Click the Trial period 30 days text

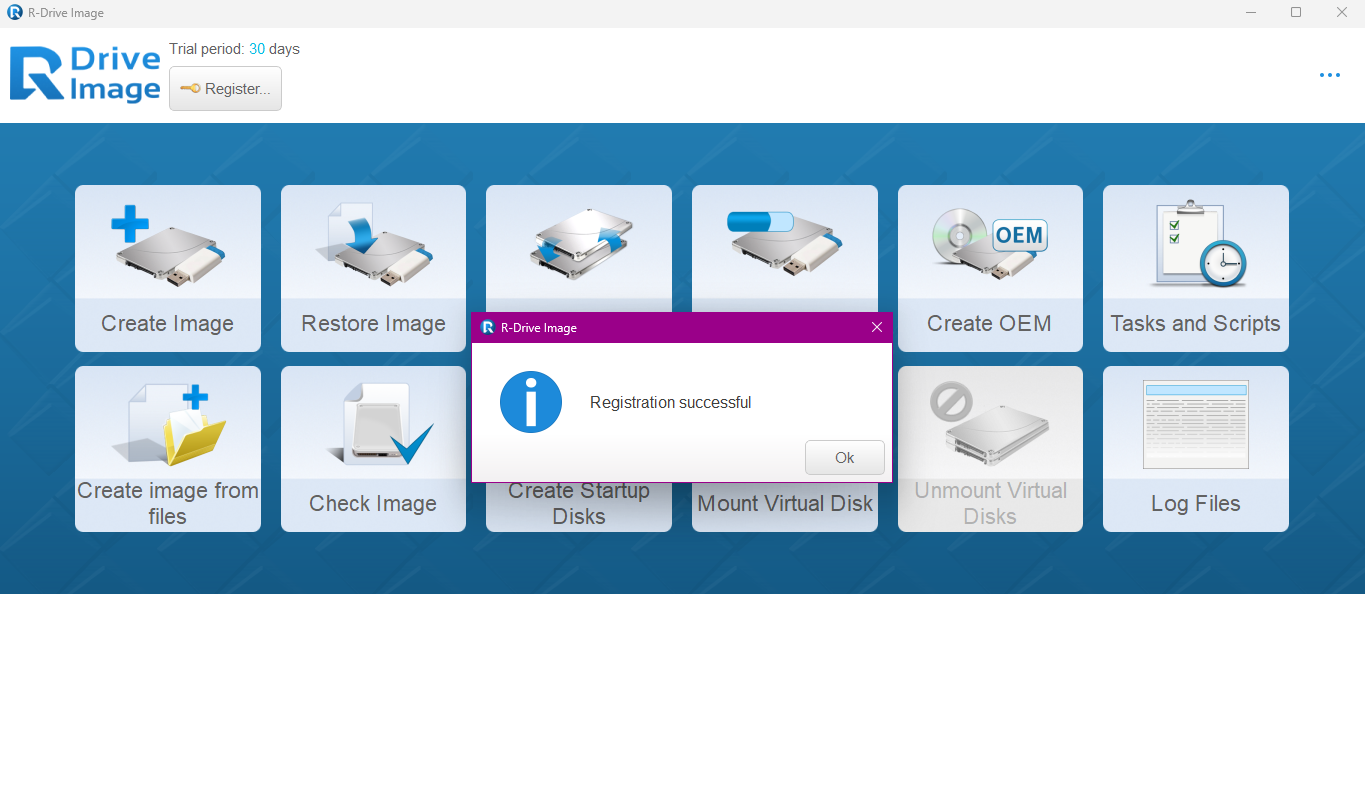[x=234, y=49]
